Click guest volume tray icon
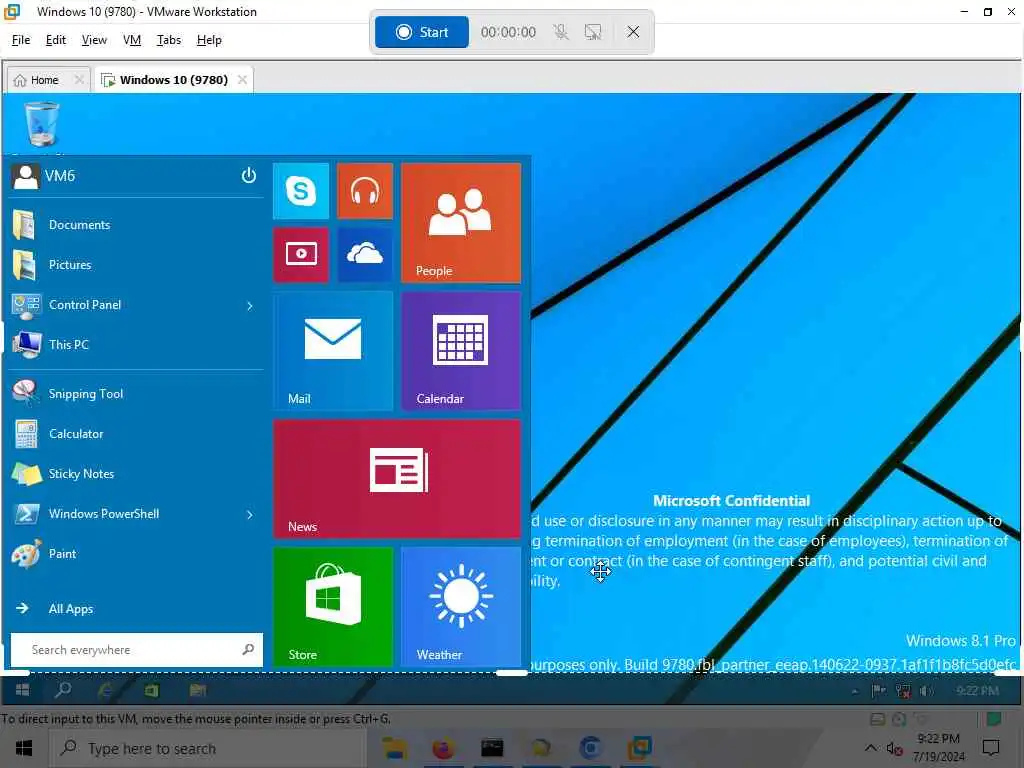 tap(926, 690)
